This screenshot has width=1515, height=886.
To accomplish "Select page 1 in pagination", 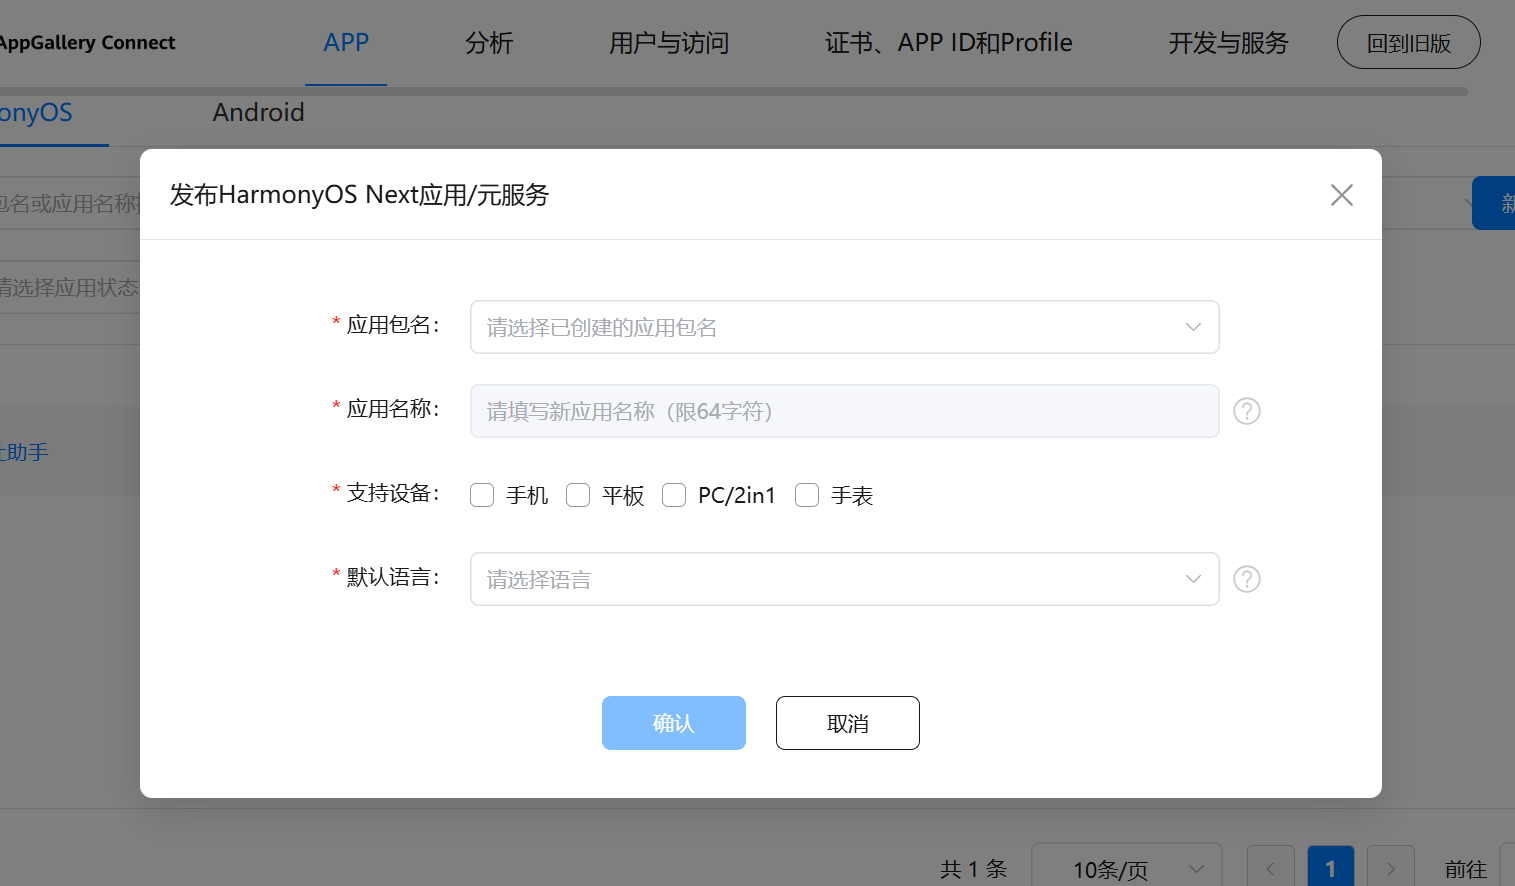I will click(1330, 868).
